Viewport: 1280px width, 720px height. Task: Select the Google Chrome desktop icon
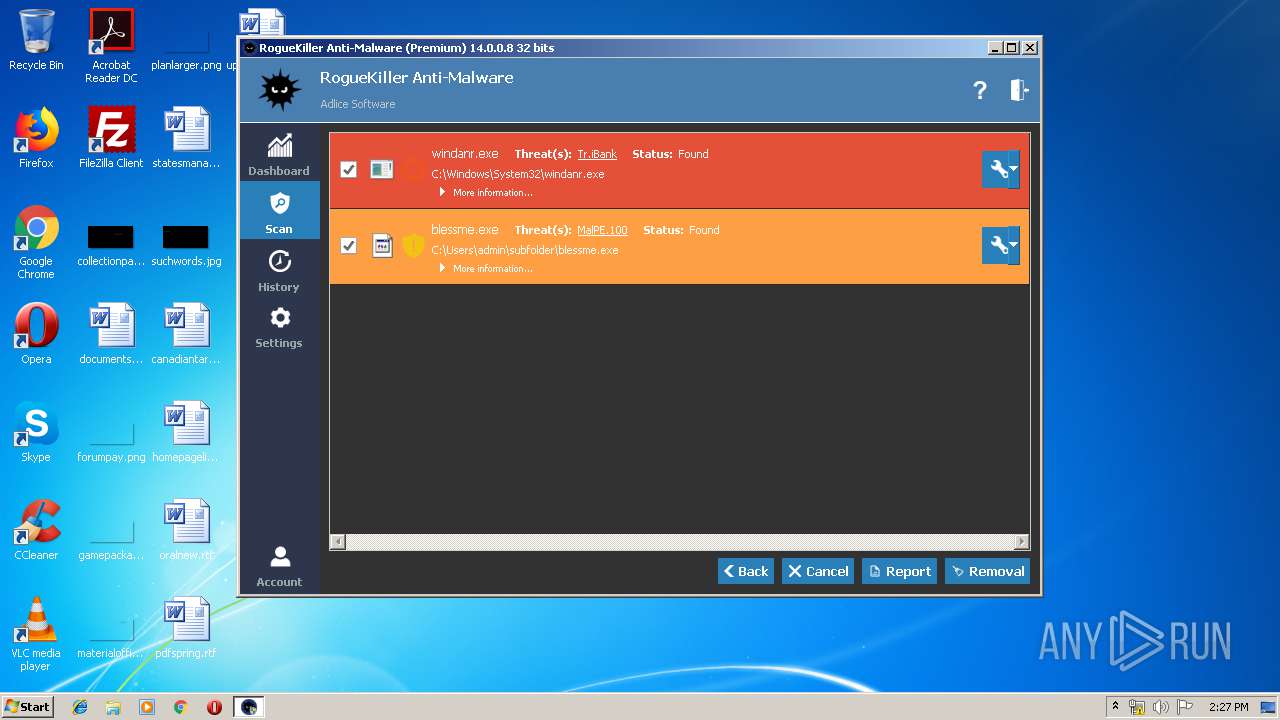point(36,243)
